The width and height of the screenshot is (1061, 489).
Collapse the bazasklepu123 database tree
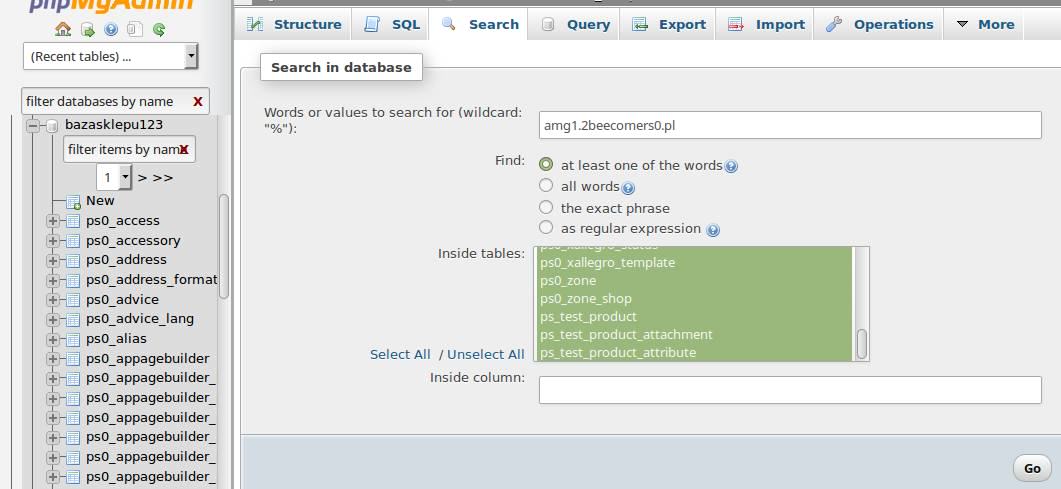coord(33,125)
